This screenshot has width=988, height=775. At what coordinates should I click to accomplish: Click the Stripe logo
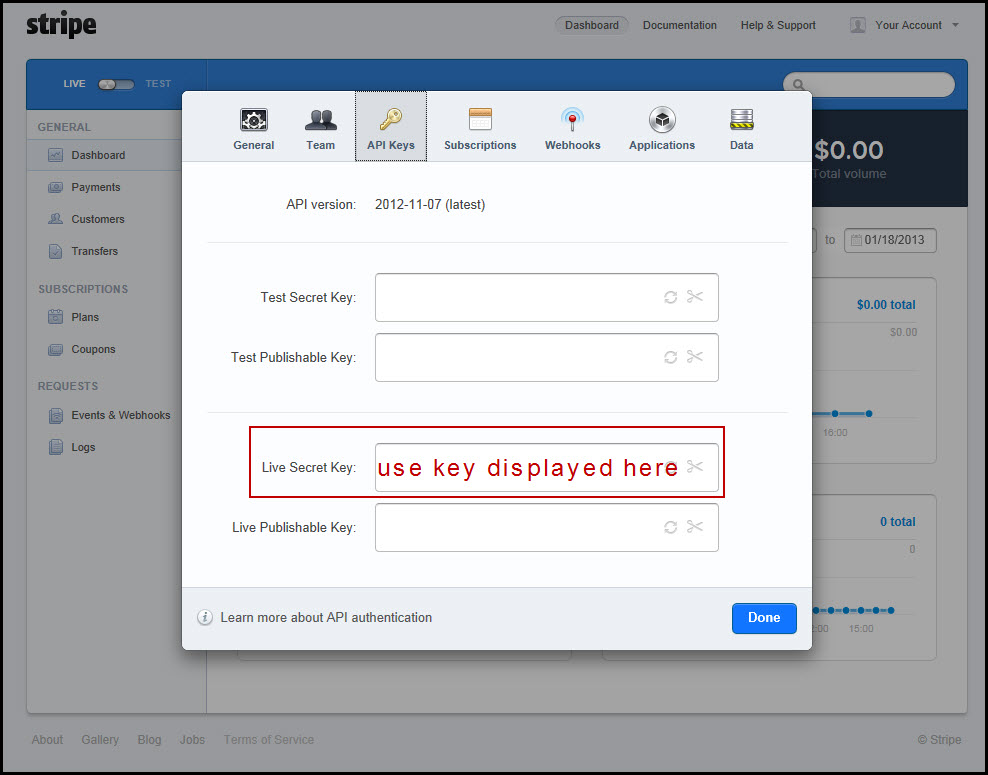(61, 25)
